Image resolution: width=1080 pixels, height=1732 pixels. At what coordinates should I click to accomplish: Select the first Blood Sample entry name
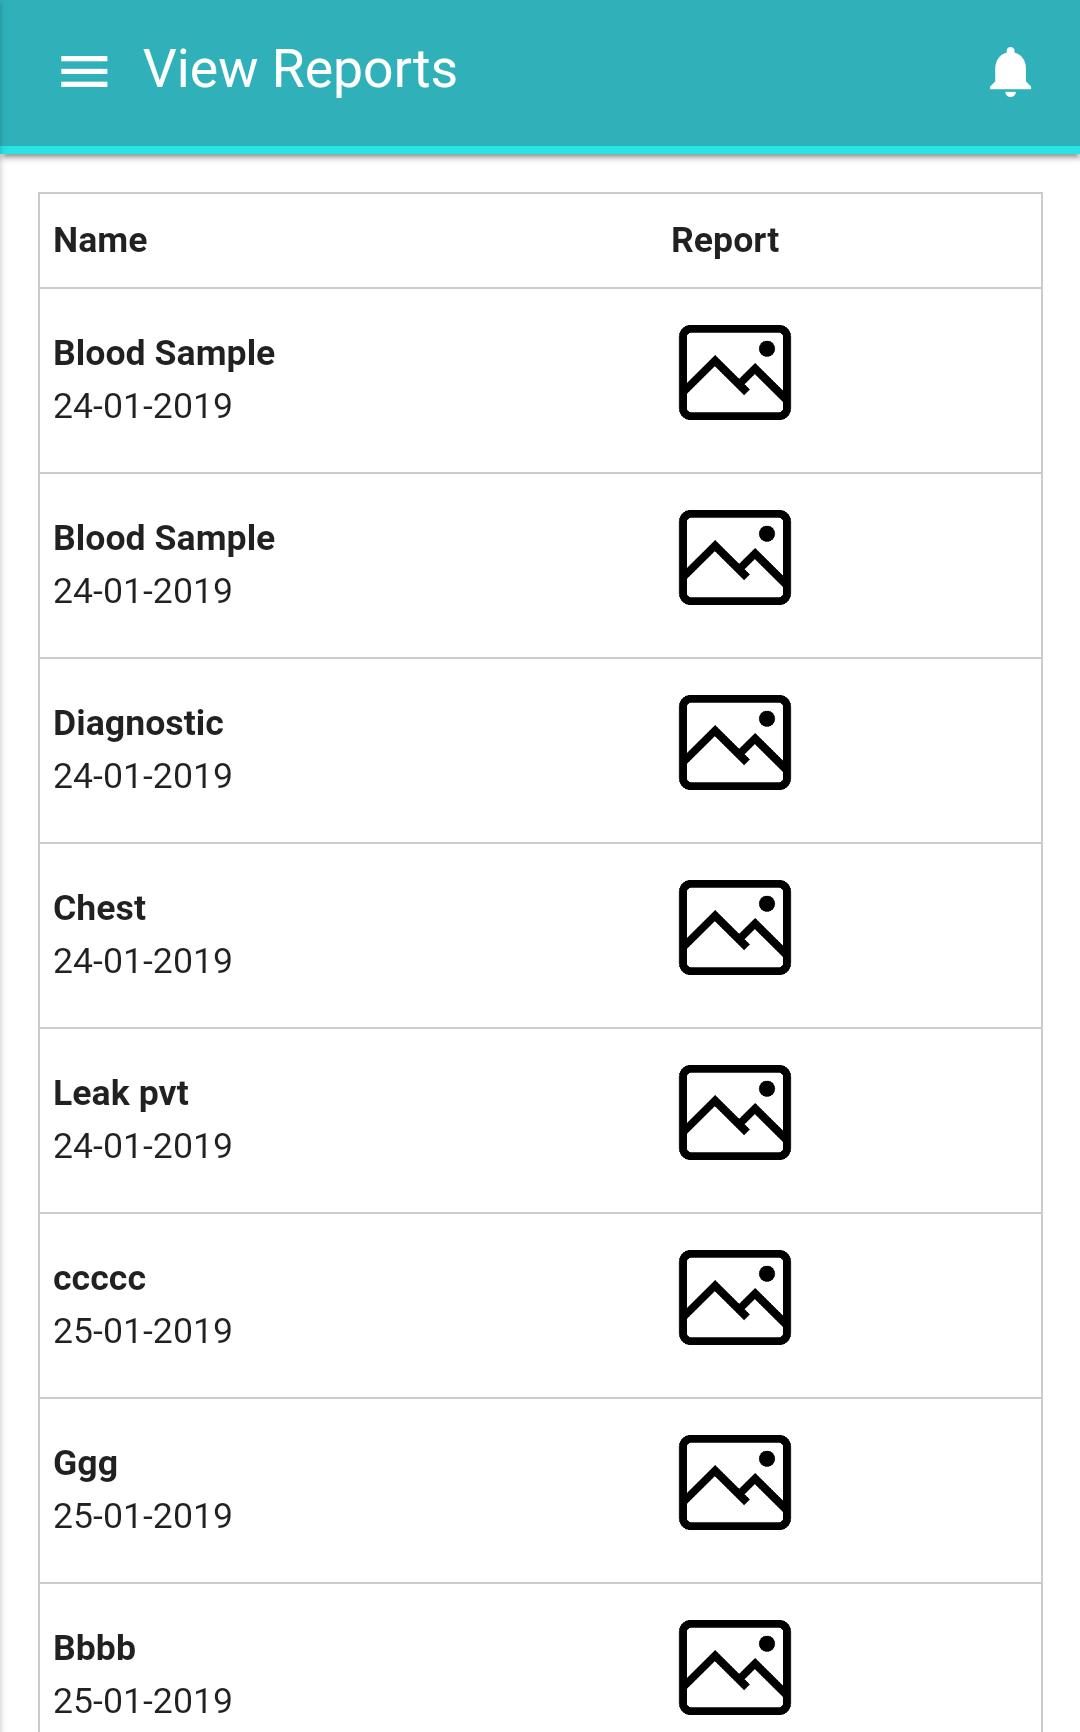[x=164, y=353]
